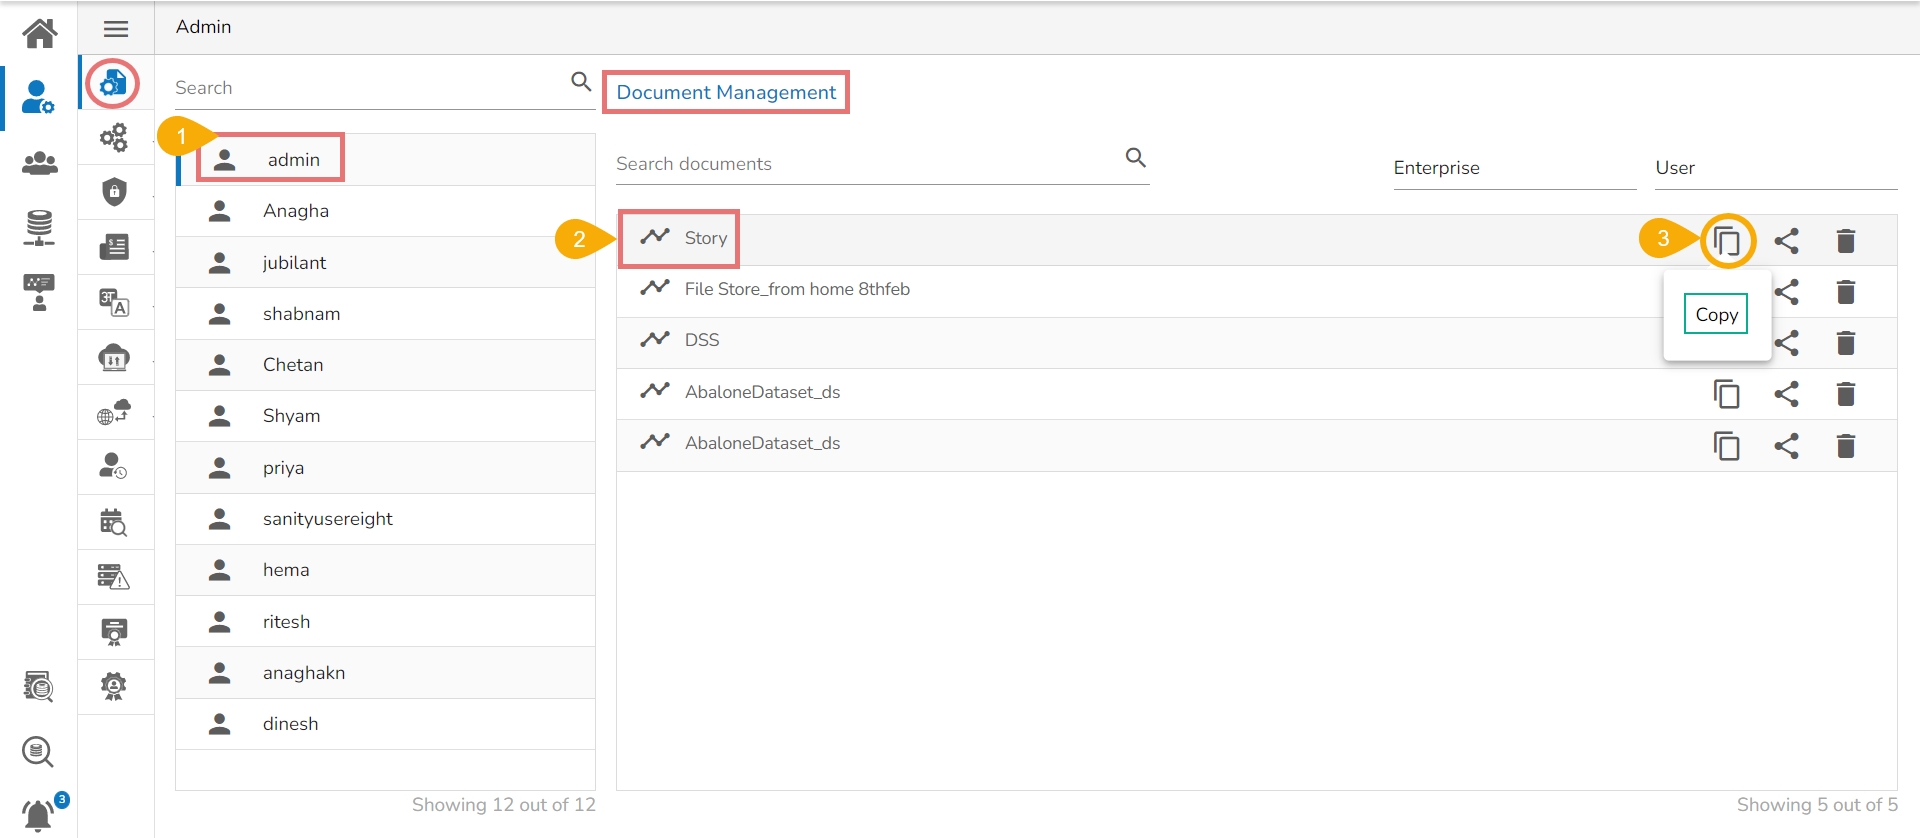Open the Story document row
The image size is (1920, 838).
coord(705,238)
